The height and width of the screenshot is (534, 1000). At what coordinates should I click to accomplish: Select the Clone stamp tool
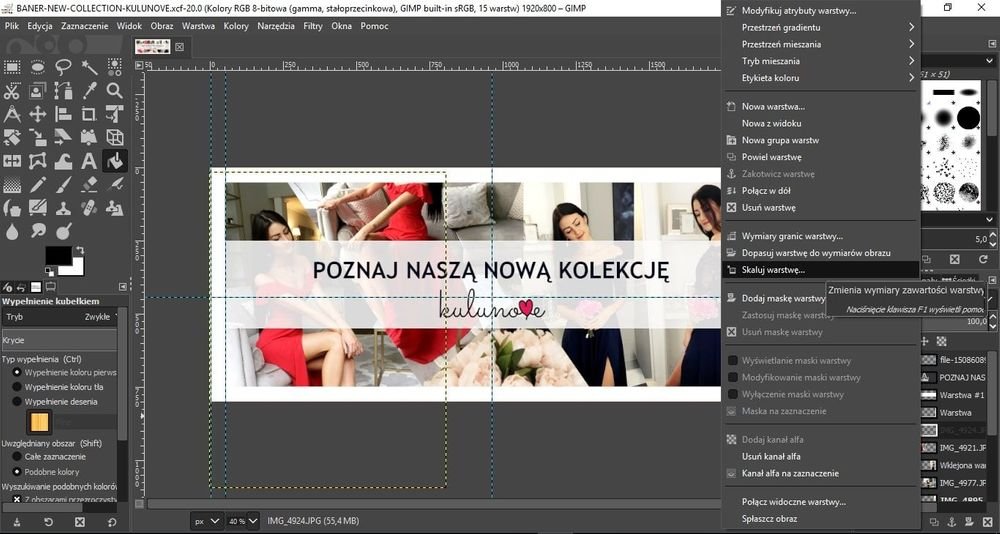point(63,207)
